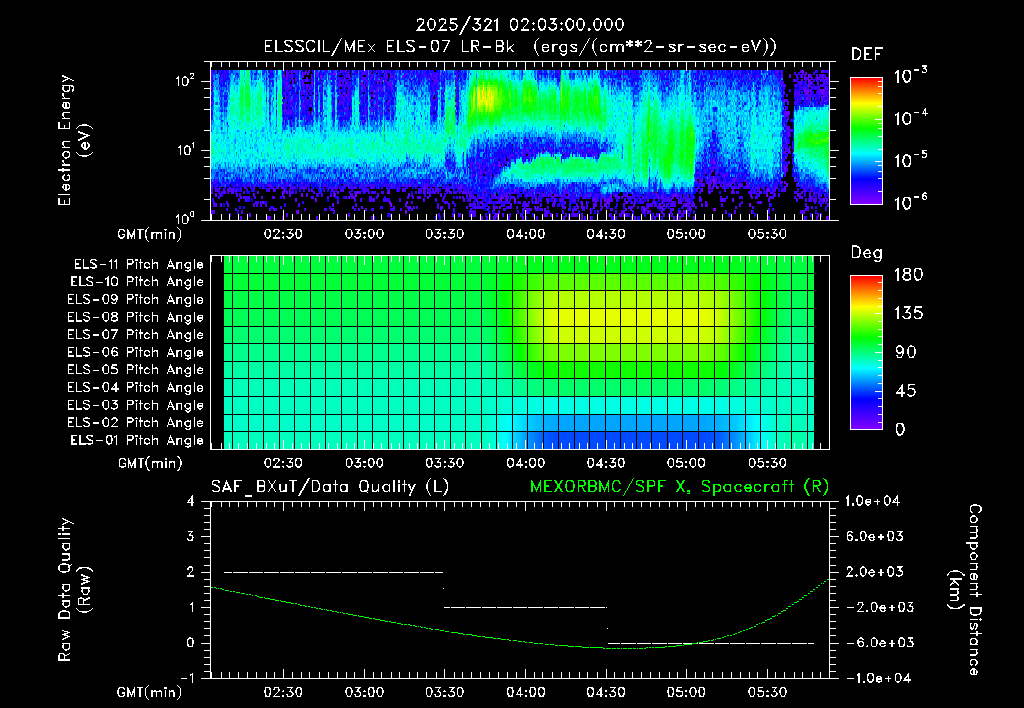The image size is (1024, 708).
Task: Click the GMT(min) label under the spectrogram
Action: [x=150, y=234]
